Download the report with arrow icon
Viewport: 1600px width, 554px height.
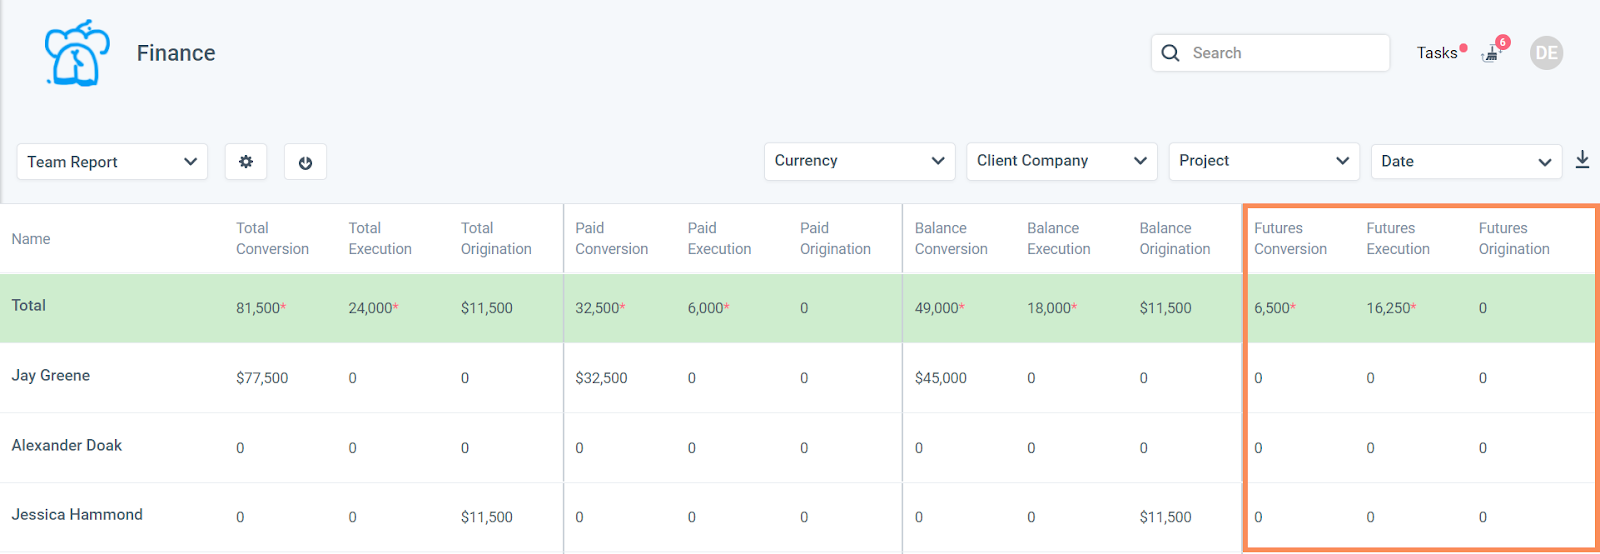point(1582,160)
